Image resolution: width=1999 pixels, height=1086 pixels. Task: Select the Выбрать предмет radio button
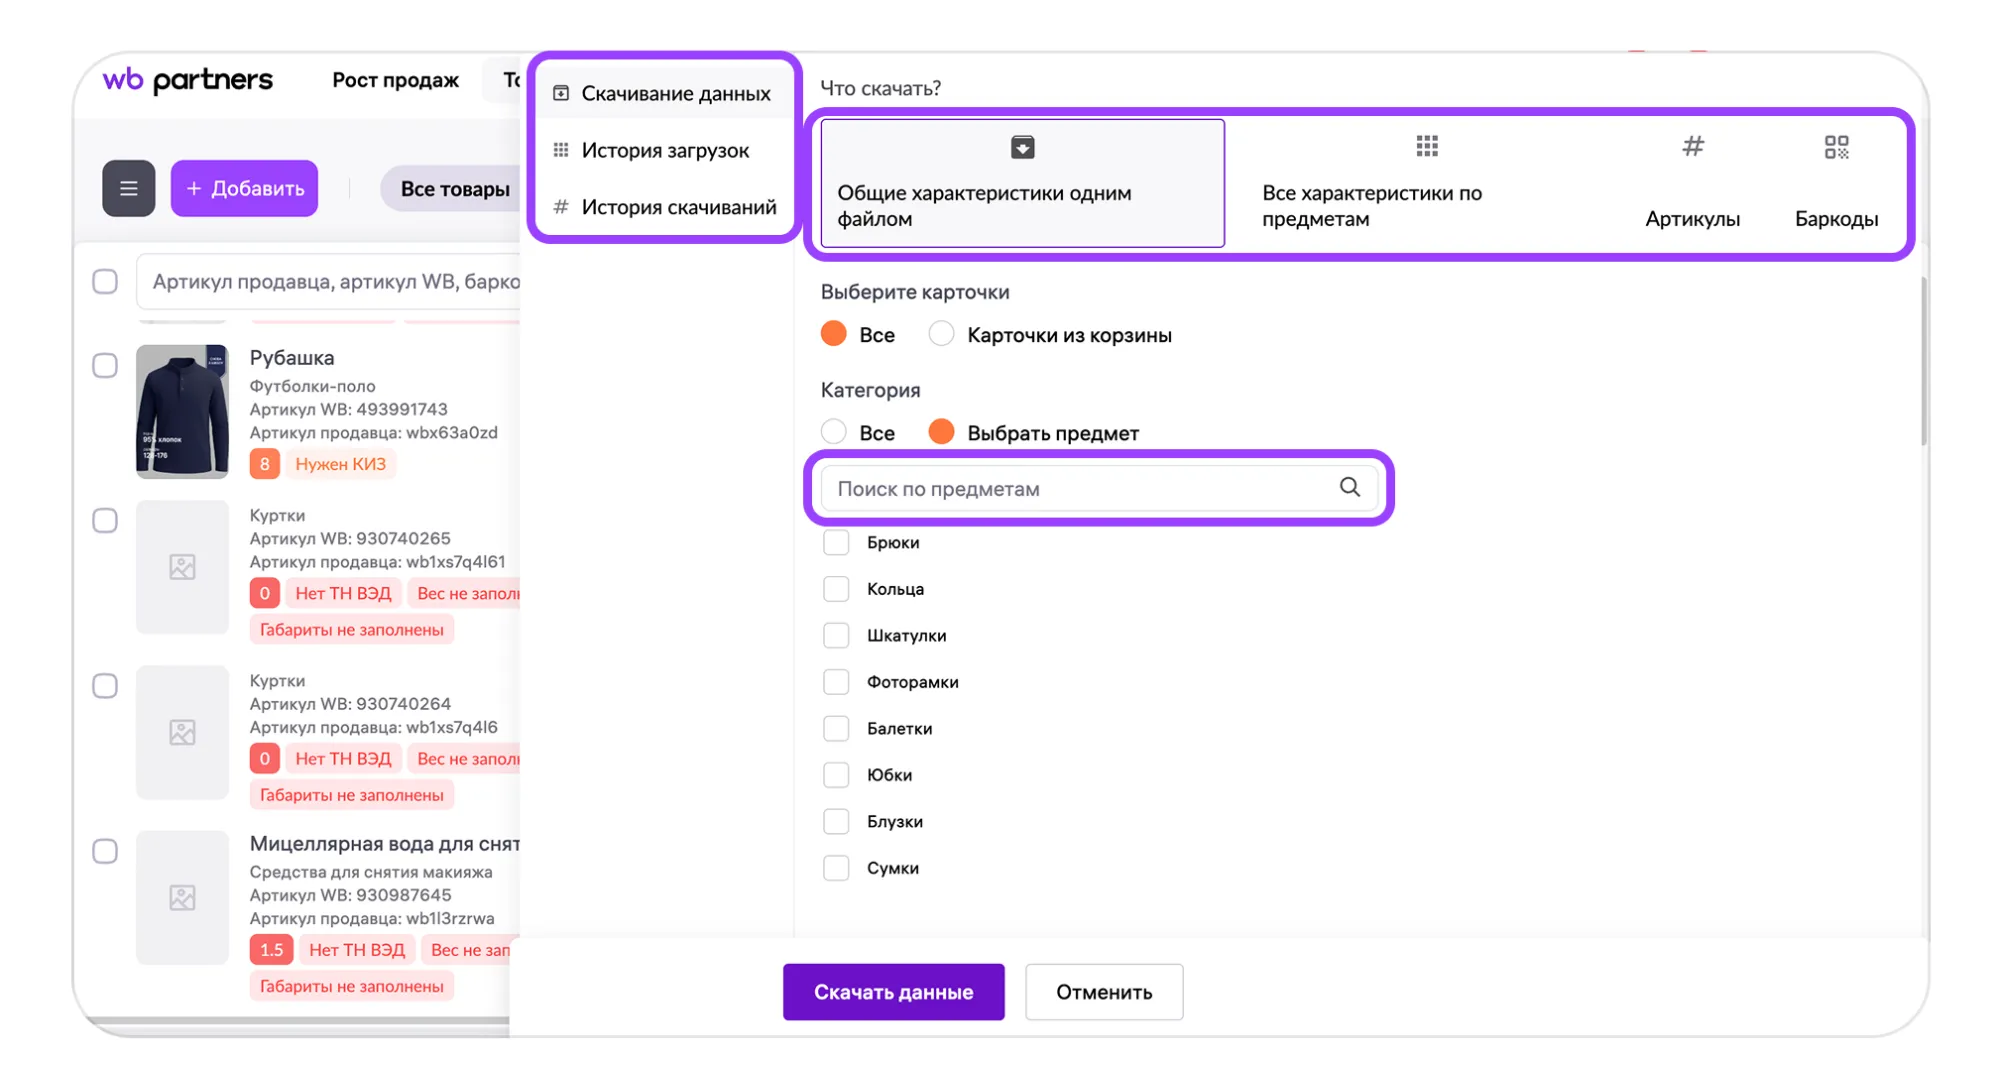(940, 432)
